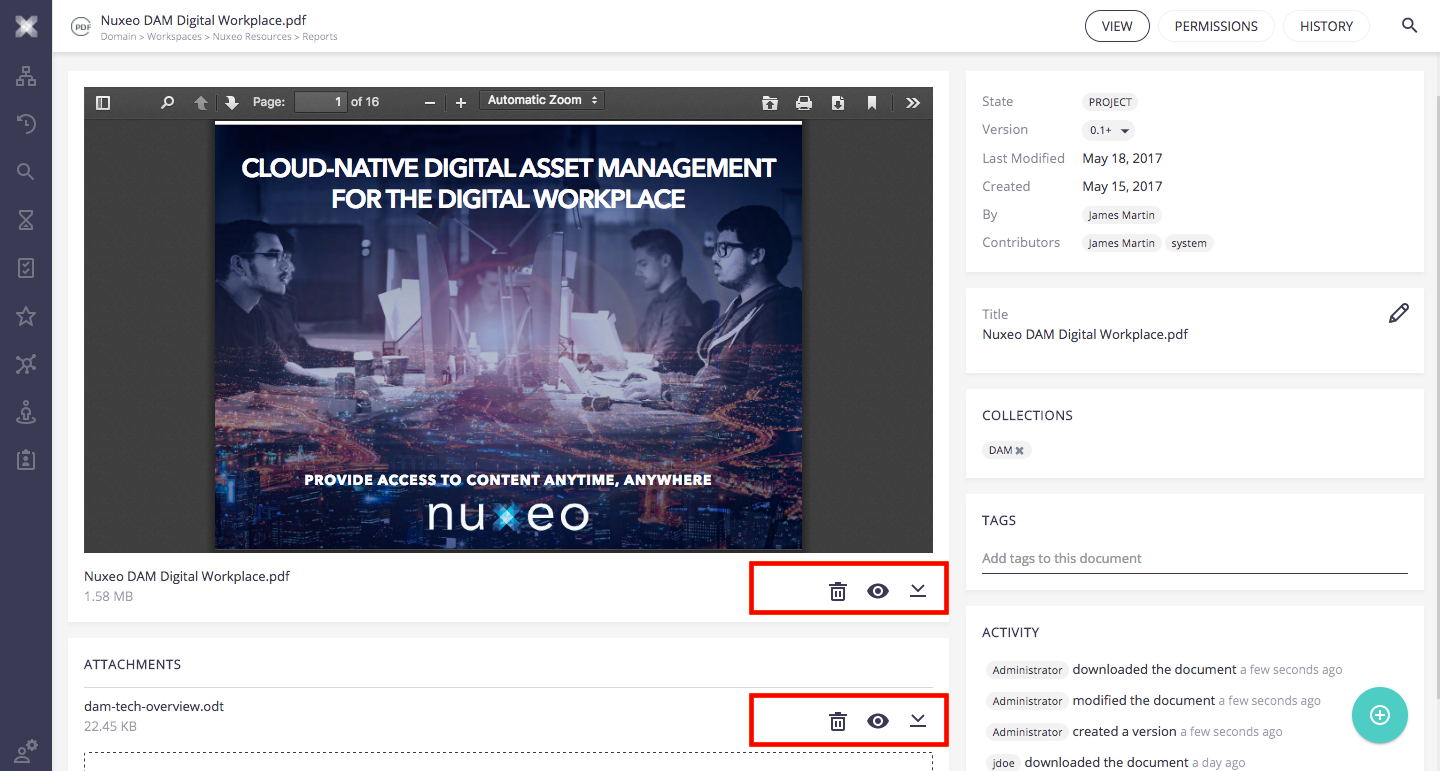Open the clipboard icon in sidebar
The image size is (1440, 771).
(26, 460)
